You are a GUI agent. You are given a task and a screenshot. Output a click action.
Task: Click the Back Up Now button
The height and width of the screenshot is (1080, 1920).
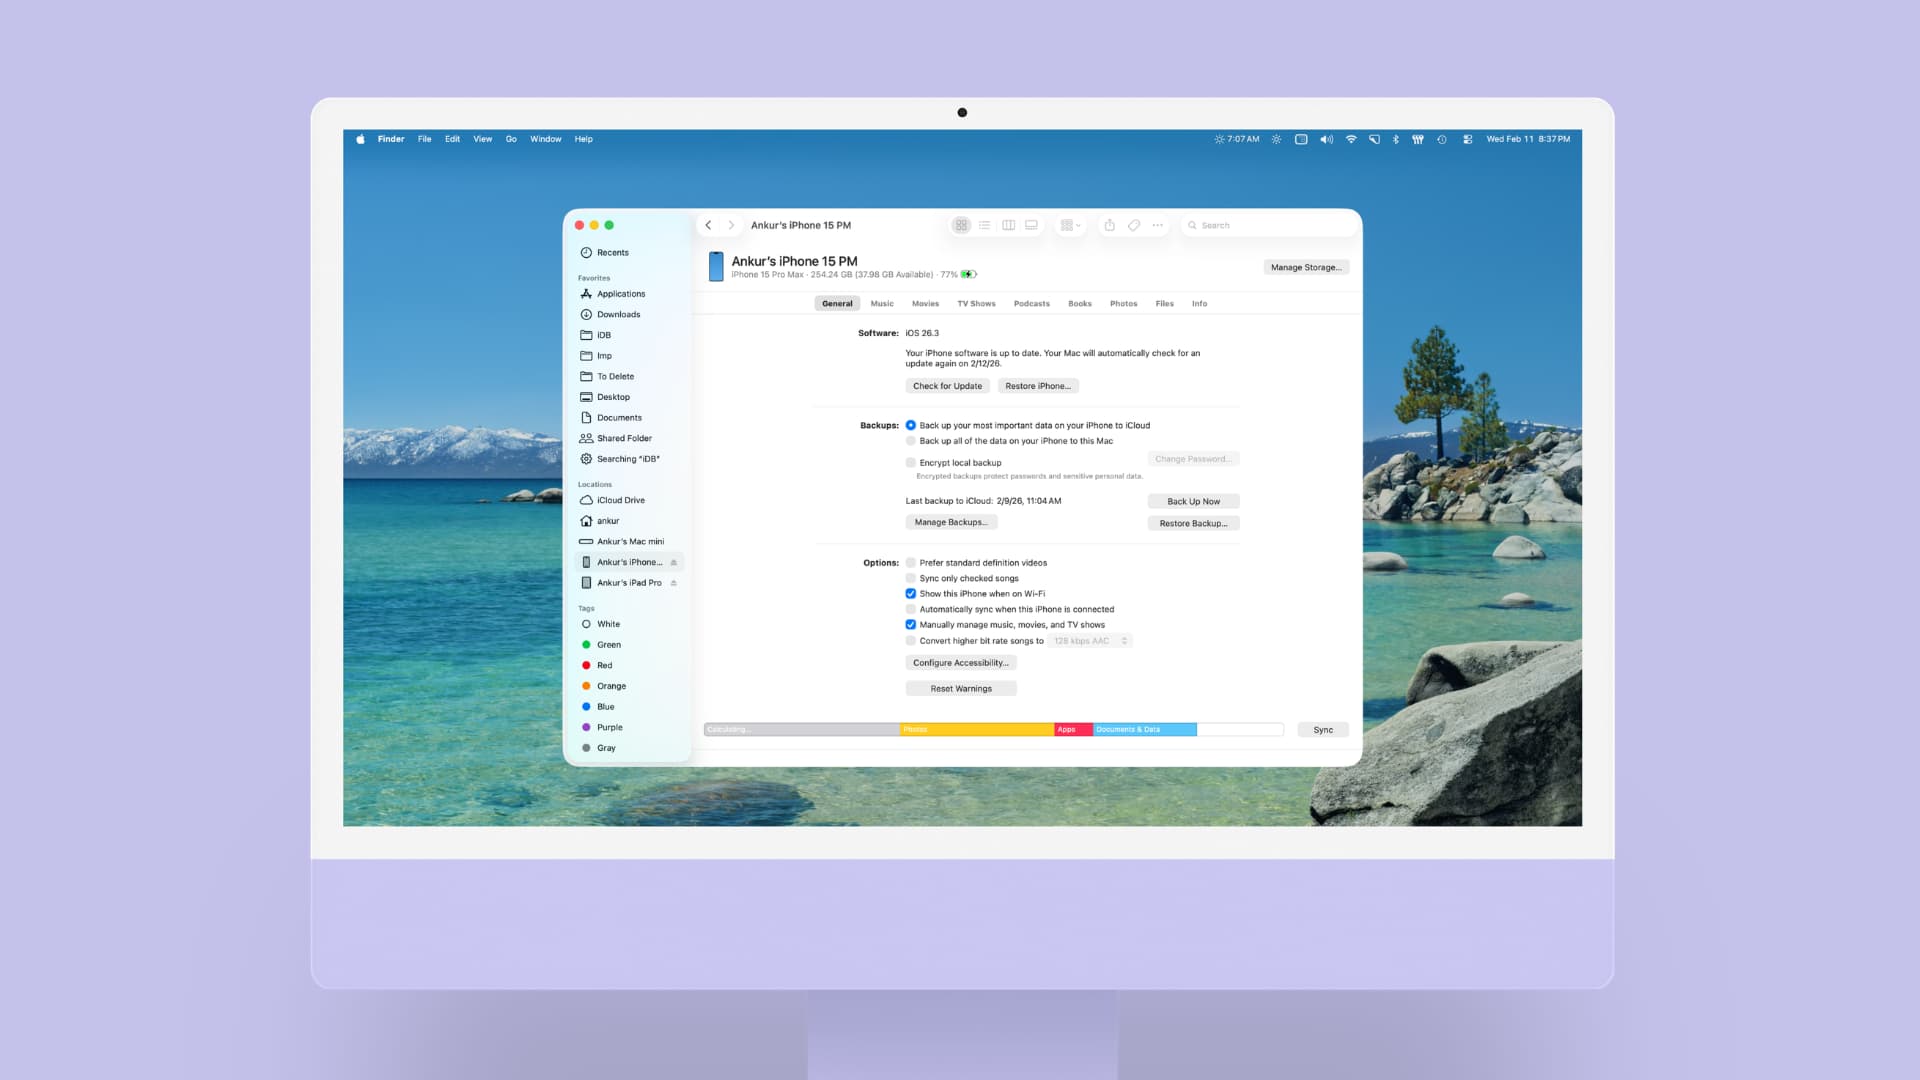click(1193, 501)
